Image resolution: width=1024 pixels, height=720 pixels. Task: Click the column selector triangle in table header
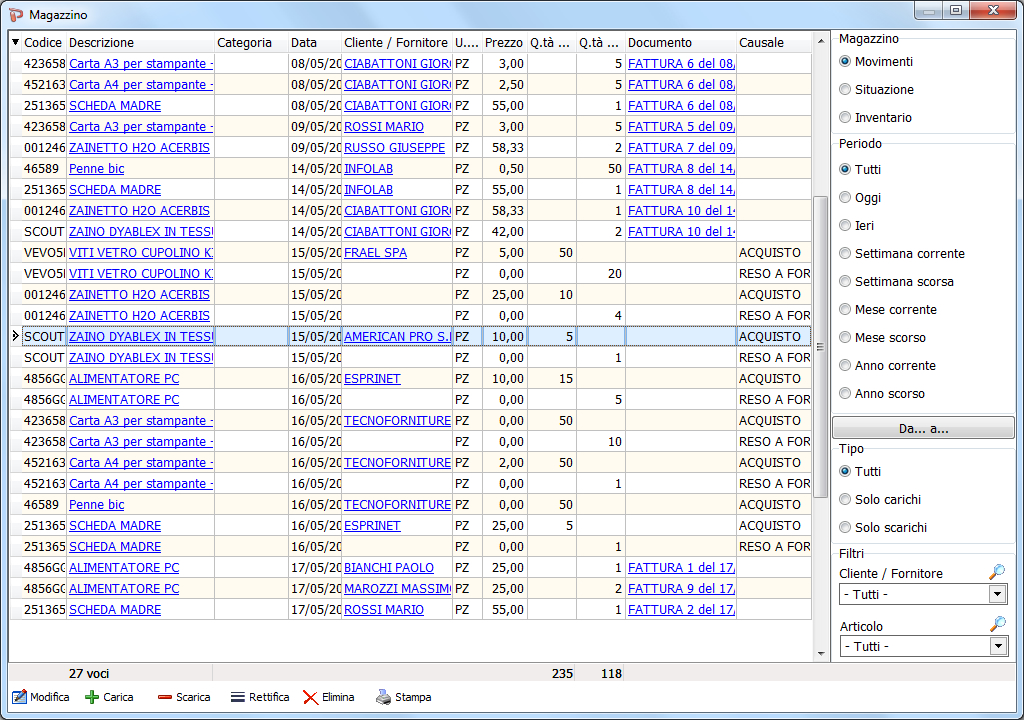click(x=16, y=42)
